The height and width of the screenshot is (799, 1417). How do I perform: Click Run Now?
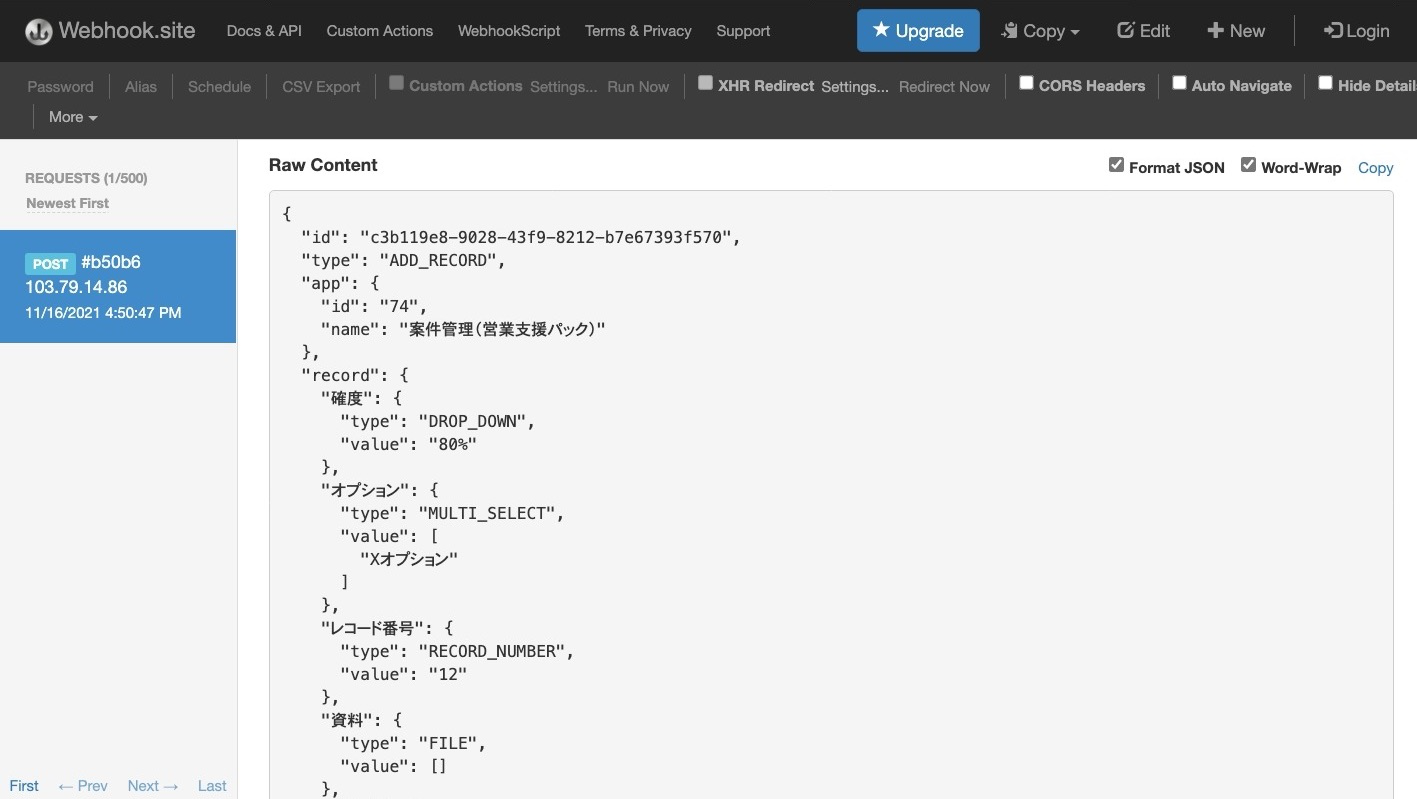pyautogui.click(x=638, y=86)
